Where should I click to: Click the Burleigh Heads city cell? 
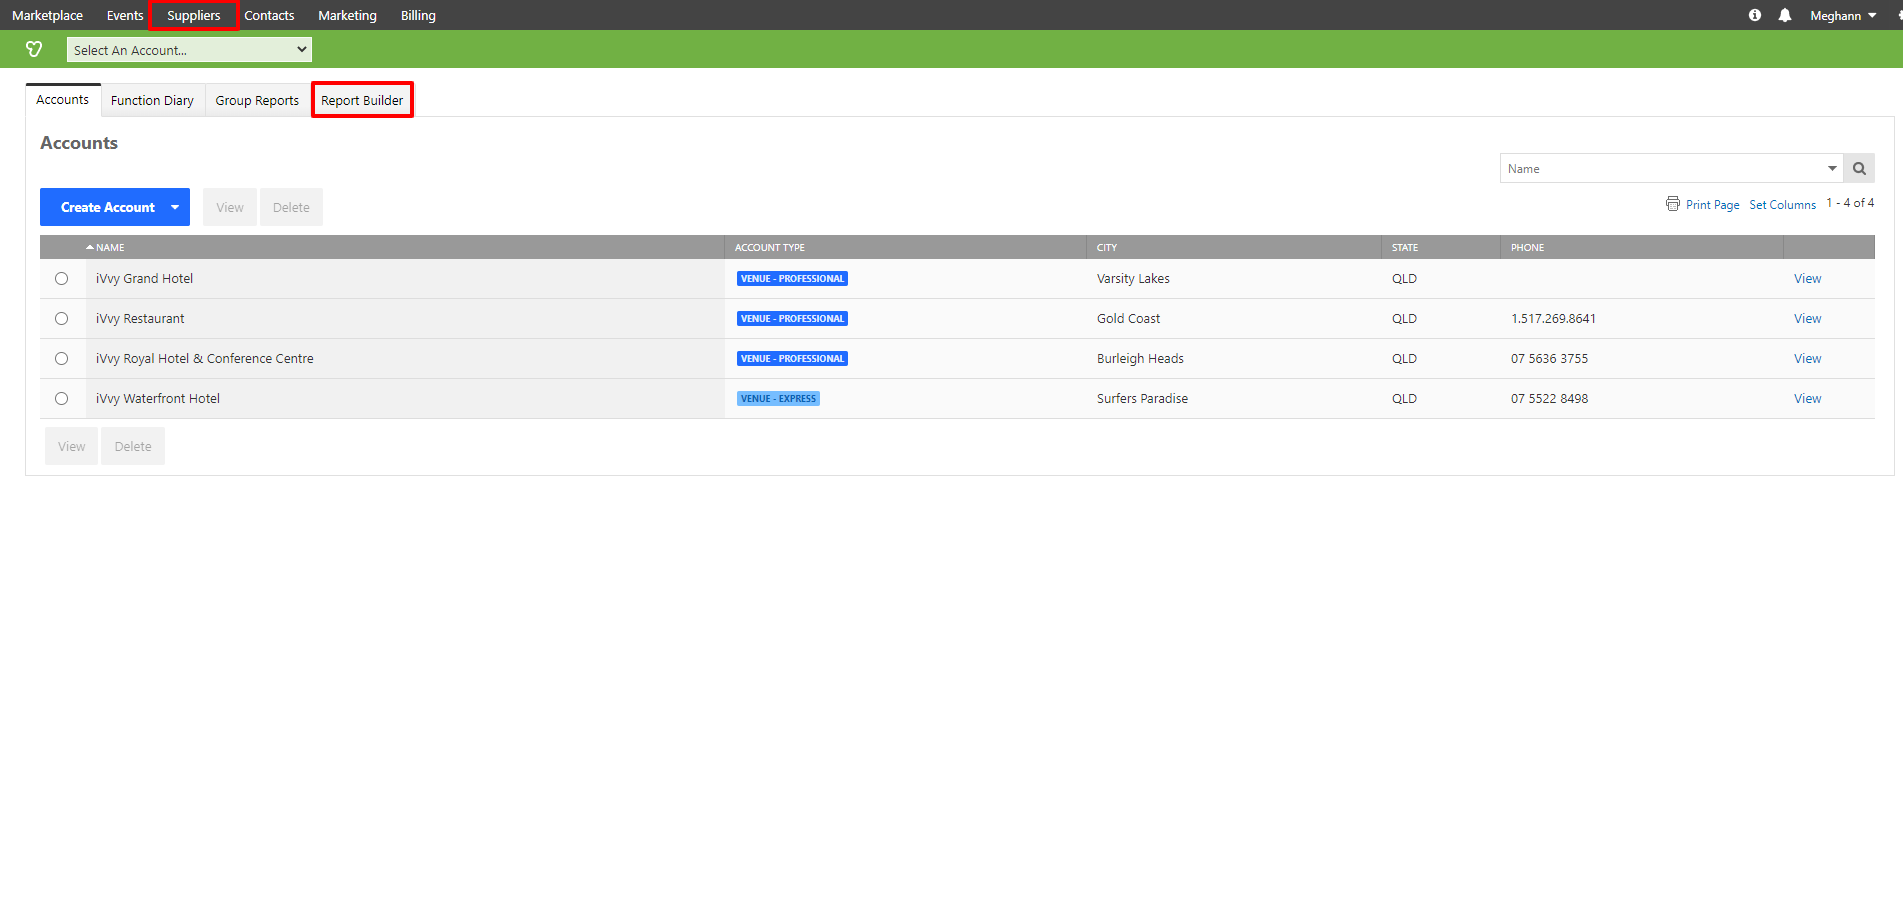[1140, 359]
